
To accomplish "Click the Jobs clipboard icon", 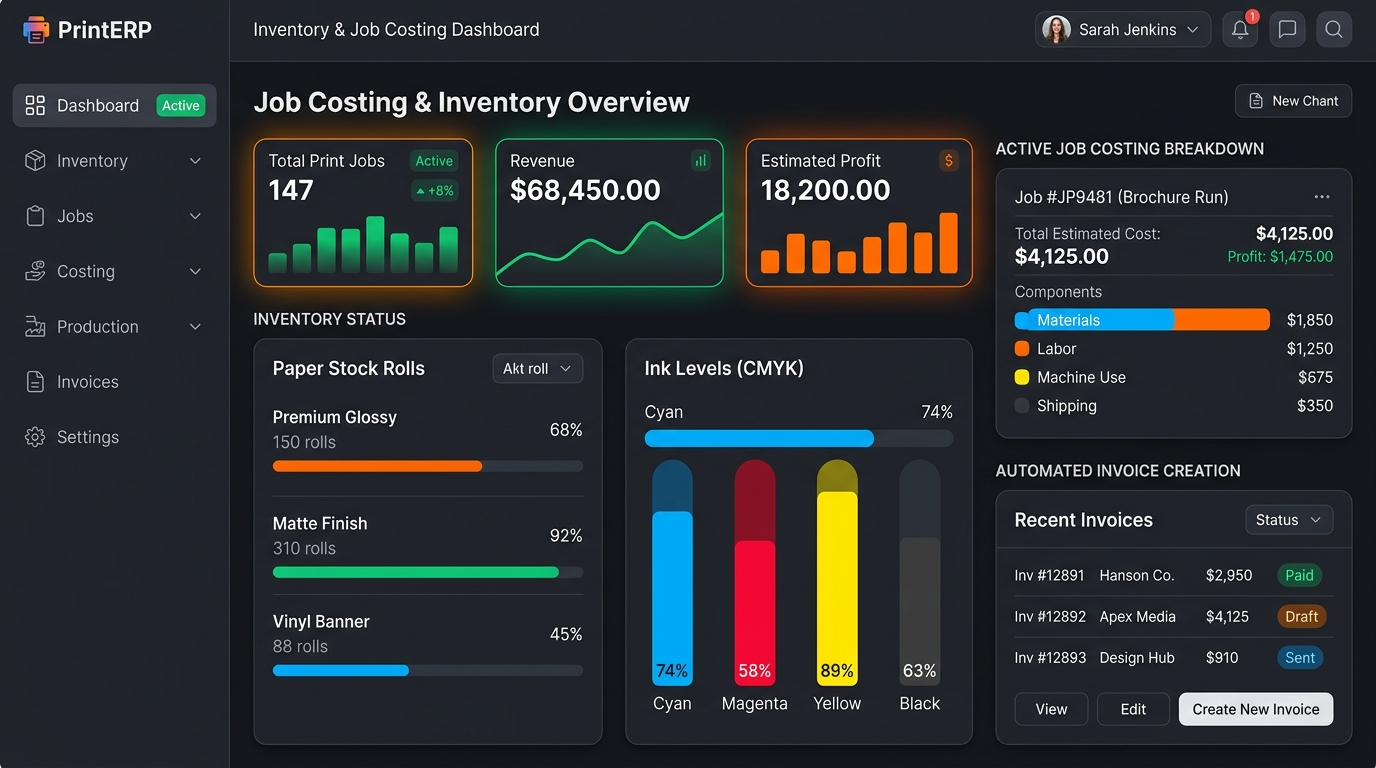I will 35,216.
